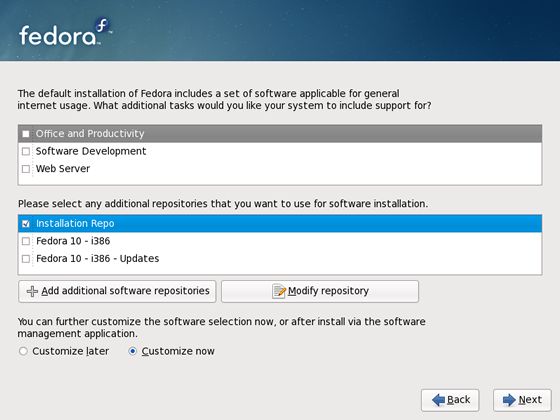Click the Fedora logo in header
The image size is (560, 420).
[65, 32]
